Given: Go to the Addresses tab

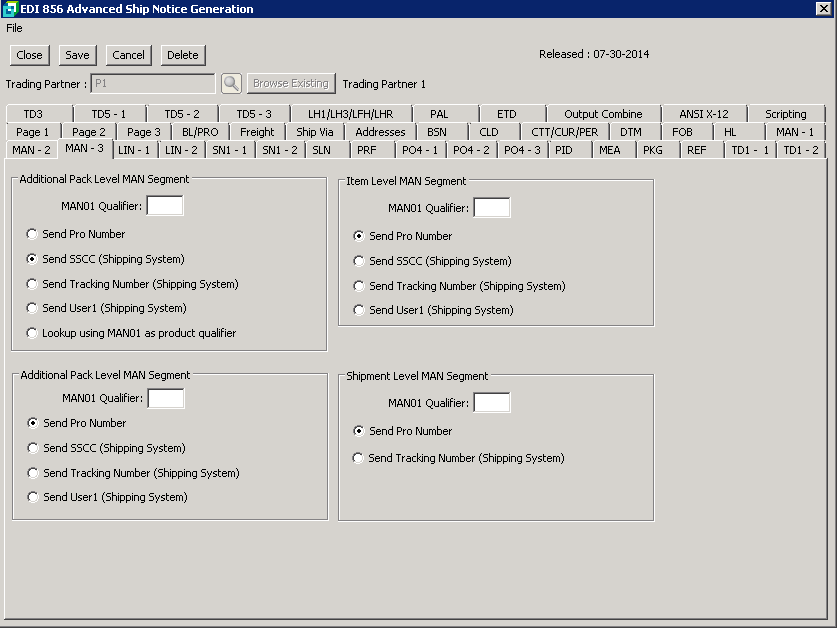Looking at the screenshot, I should 380,132.
